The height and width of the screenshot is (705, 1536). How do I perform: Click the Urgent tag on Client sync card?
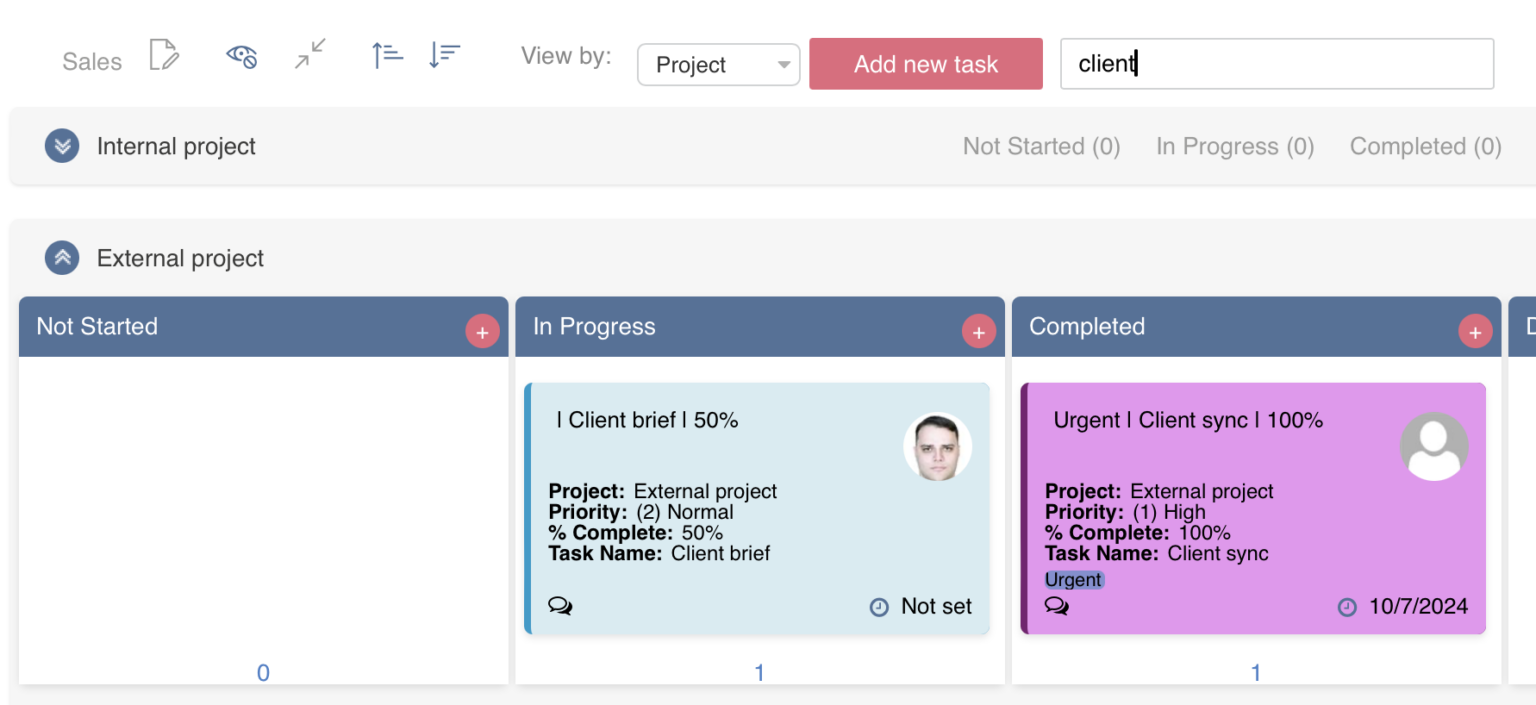pos(1073,580)
